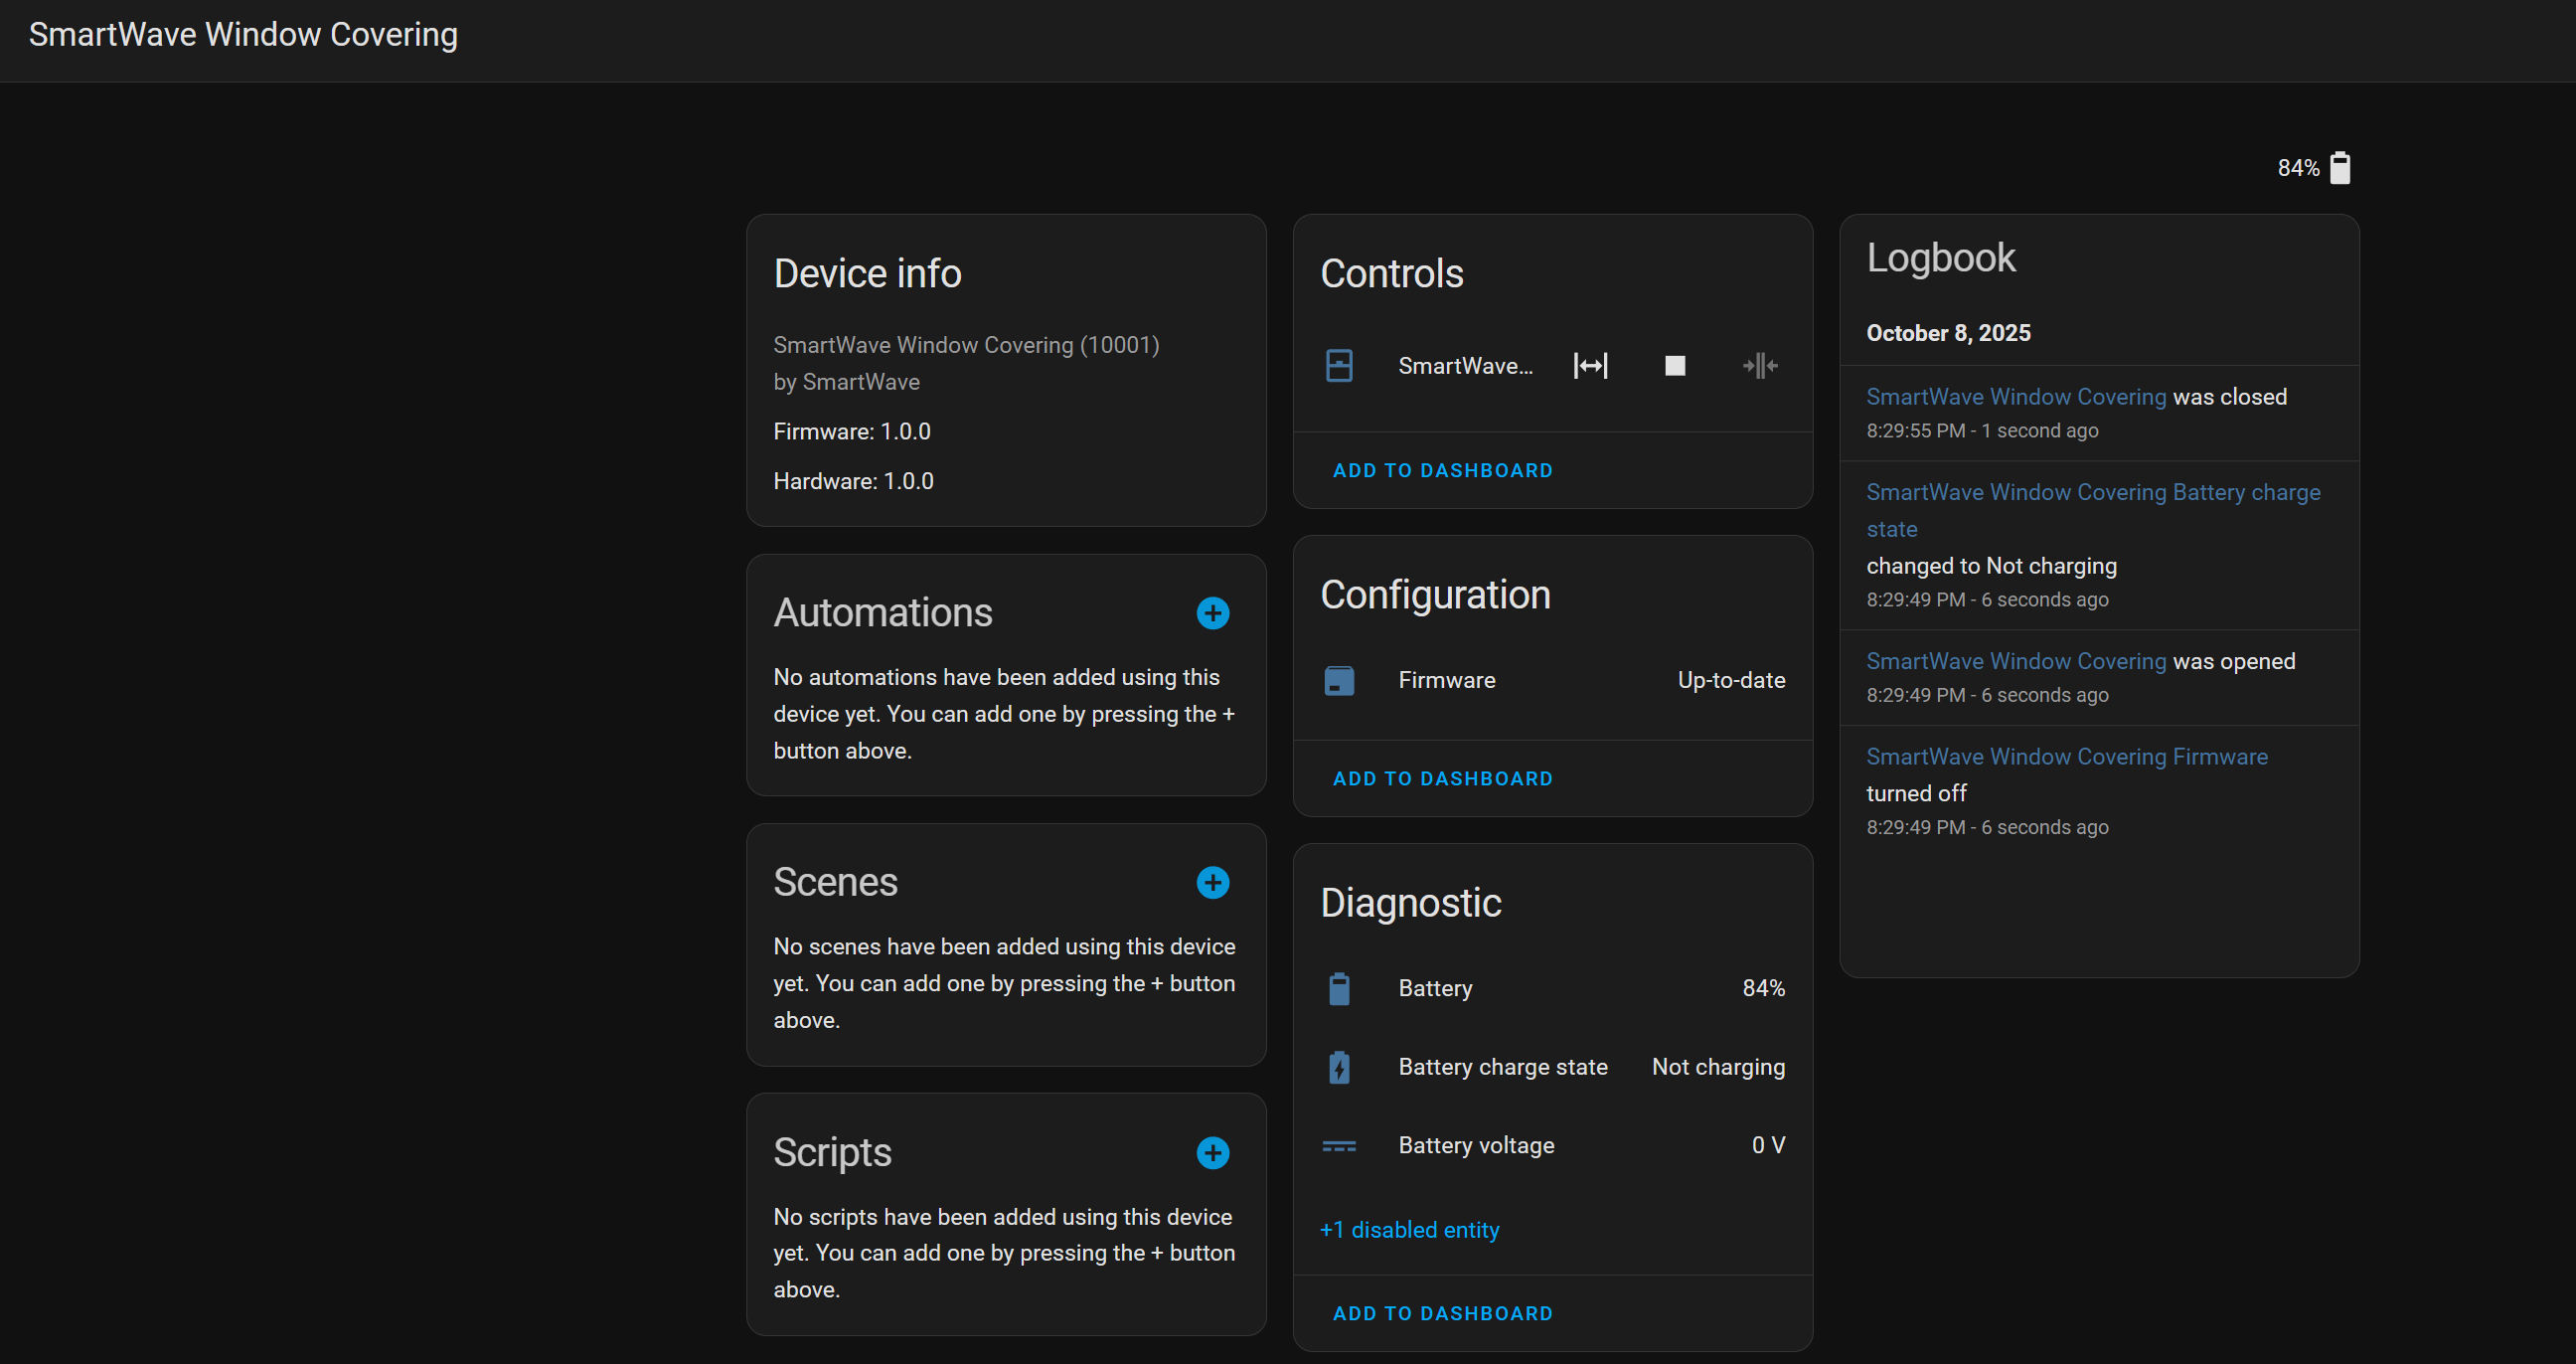Click the header battery status icon

(2340, 168)
